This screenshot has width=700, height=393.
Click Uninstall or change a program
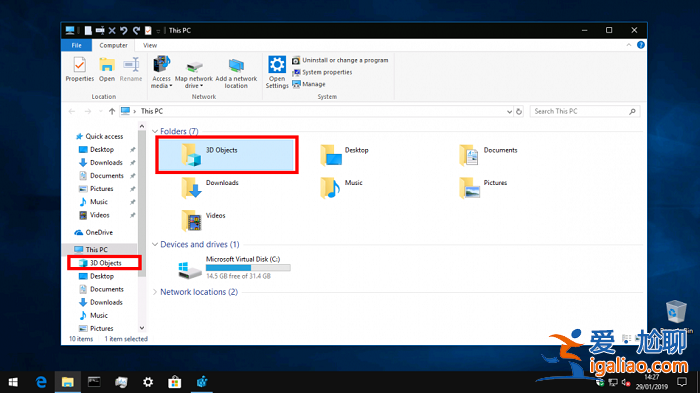coord(340,60)
